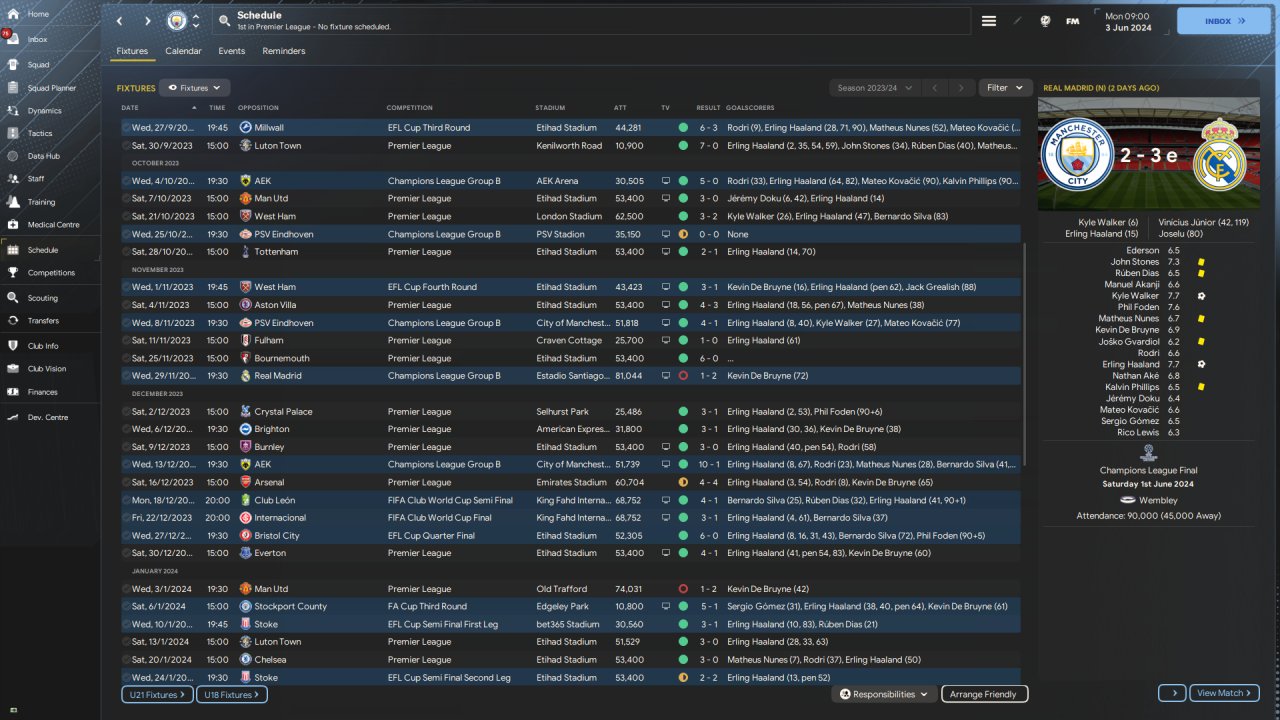Open Tactics from the sidebar

40,133
